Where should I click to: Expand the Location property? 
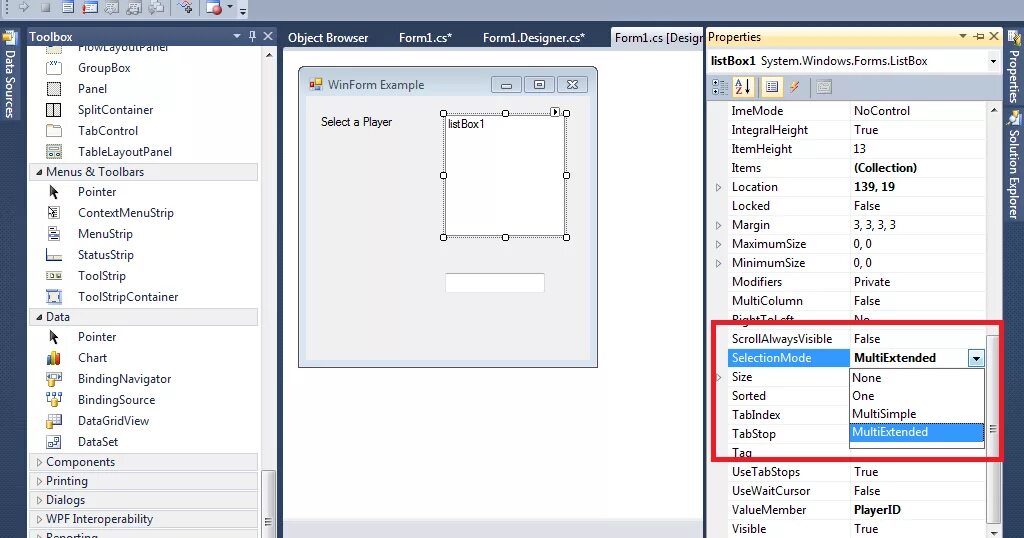coord(718,187)
